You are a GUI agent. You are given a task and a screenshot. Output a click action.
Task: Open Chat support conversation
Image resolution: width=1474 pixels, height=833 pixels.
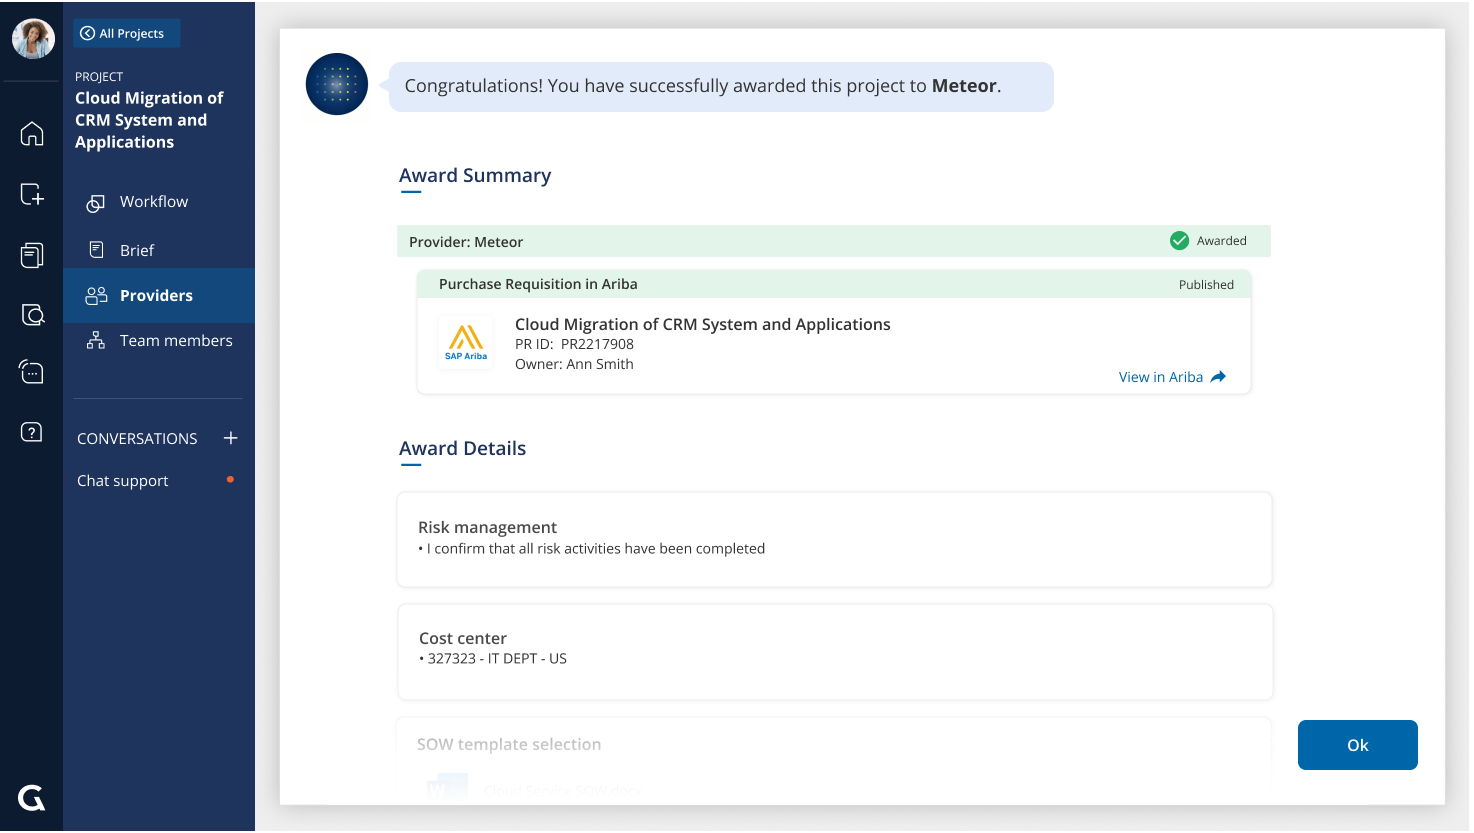(123, 481)
